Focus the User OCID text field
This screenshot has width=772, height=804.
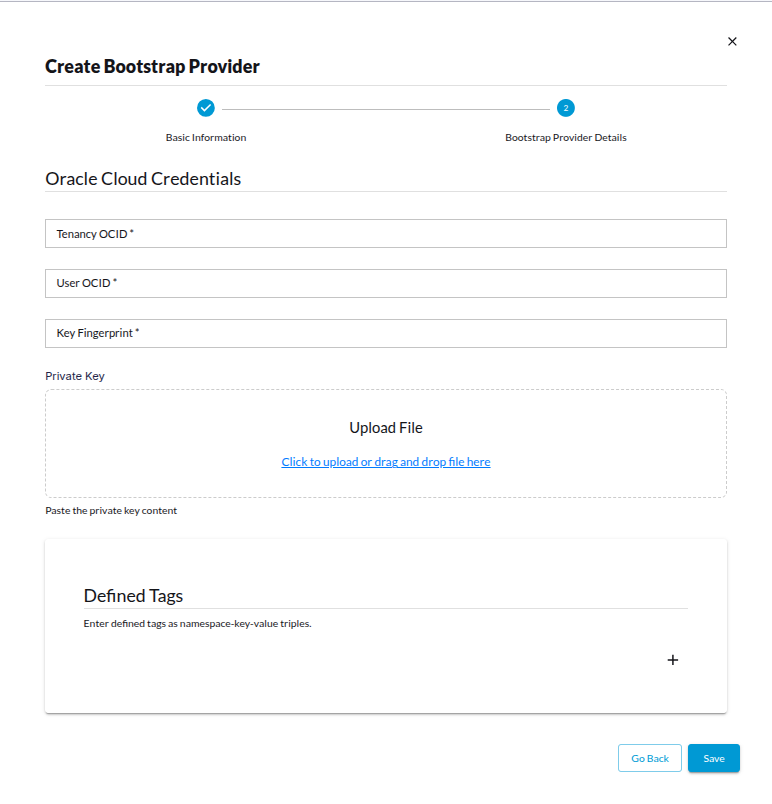(386, 283)
